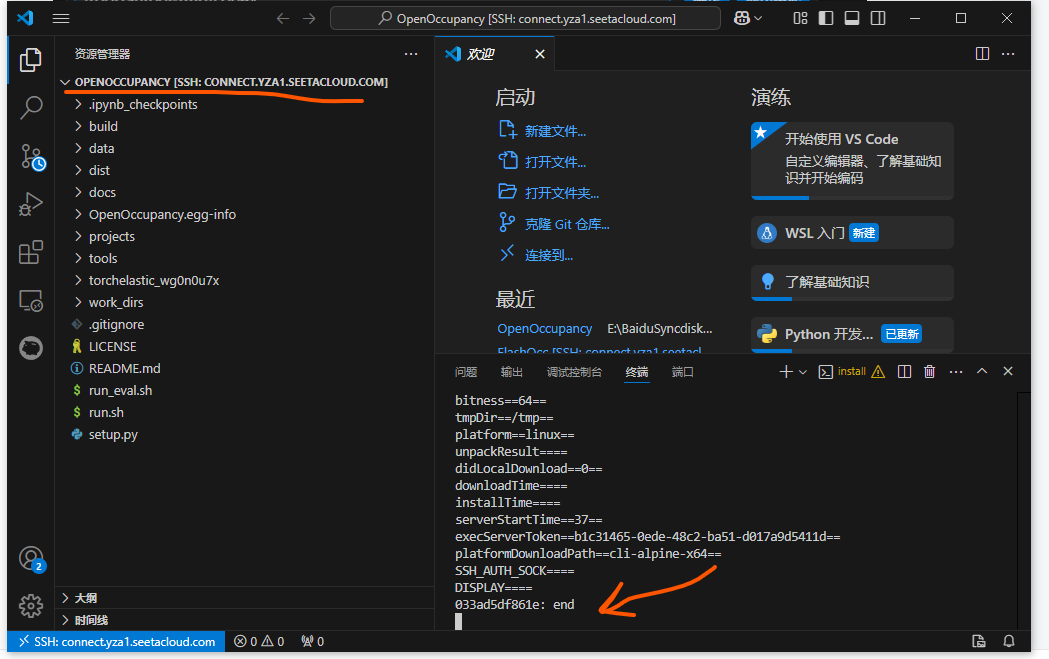Viewport: 1049px width, 659px height.
Task: Open setup.py in the explorer
Action: 113,434
